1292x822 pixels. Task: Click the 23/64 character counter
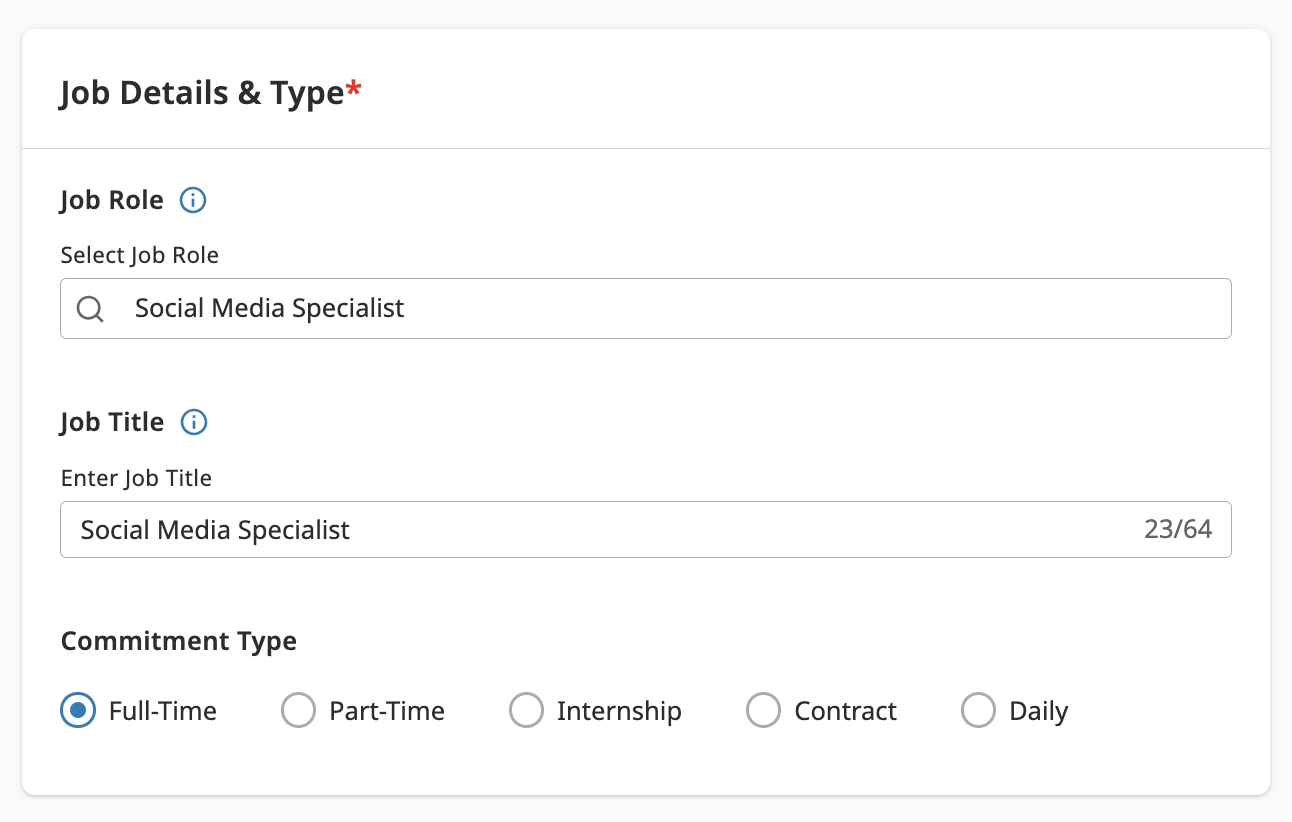(x=1178, y=529)
